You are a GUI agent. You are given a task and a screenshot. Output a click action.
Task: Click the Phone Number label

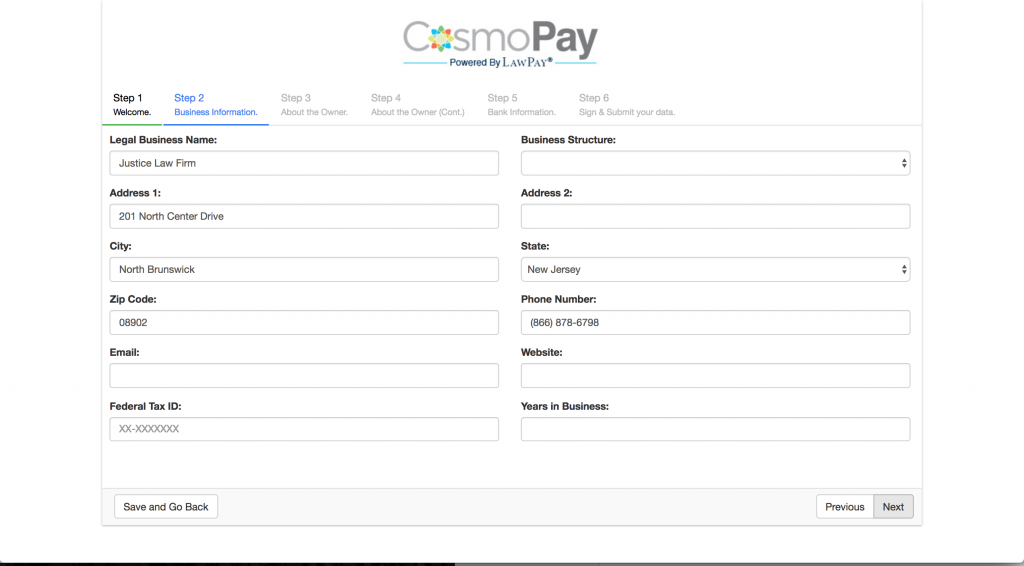[558, 299]
